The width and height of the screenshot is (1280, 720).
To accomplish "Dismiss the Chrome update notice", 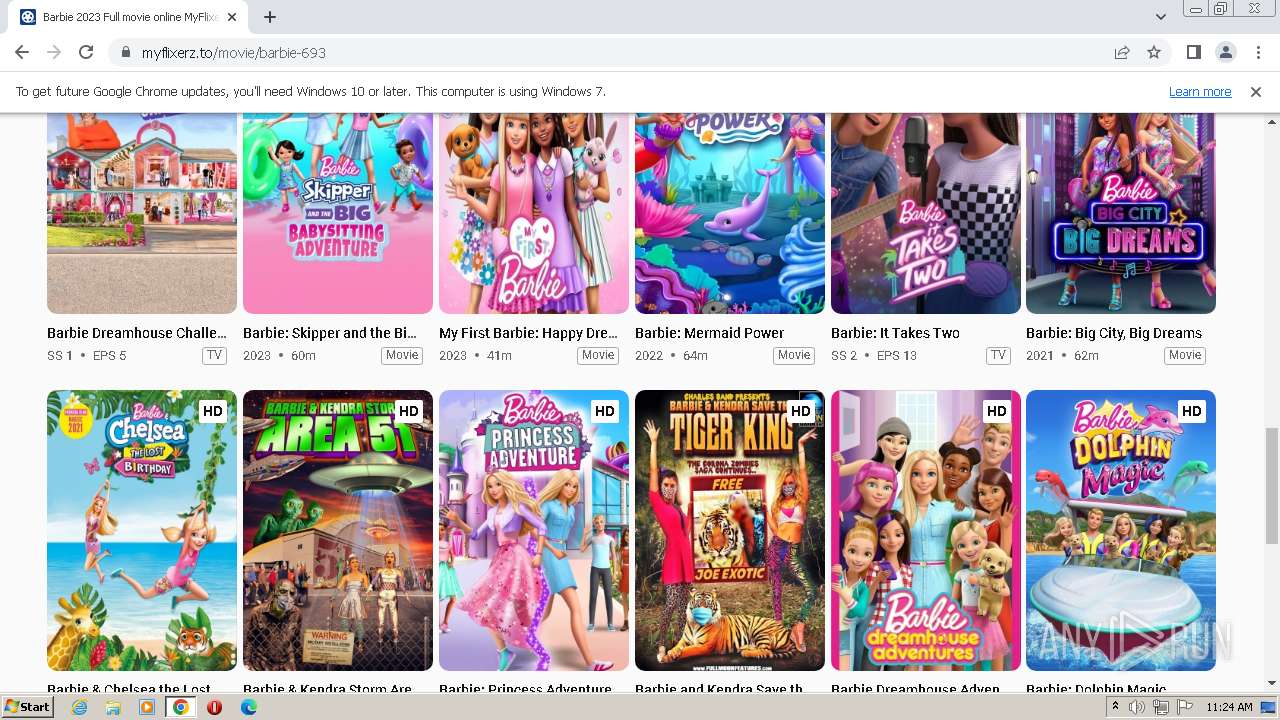I will (x=1256, y=91).
